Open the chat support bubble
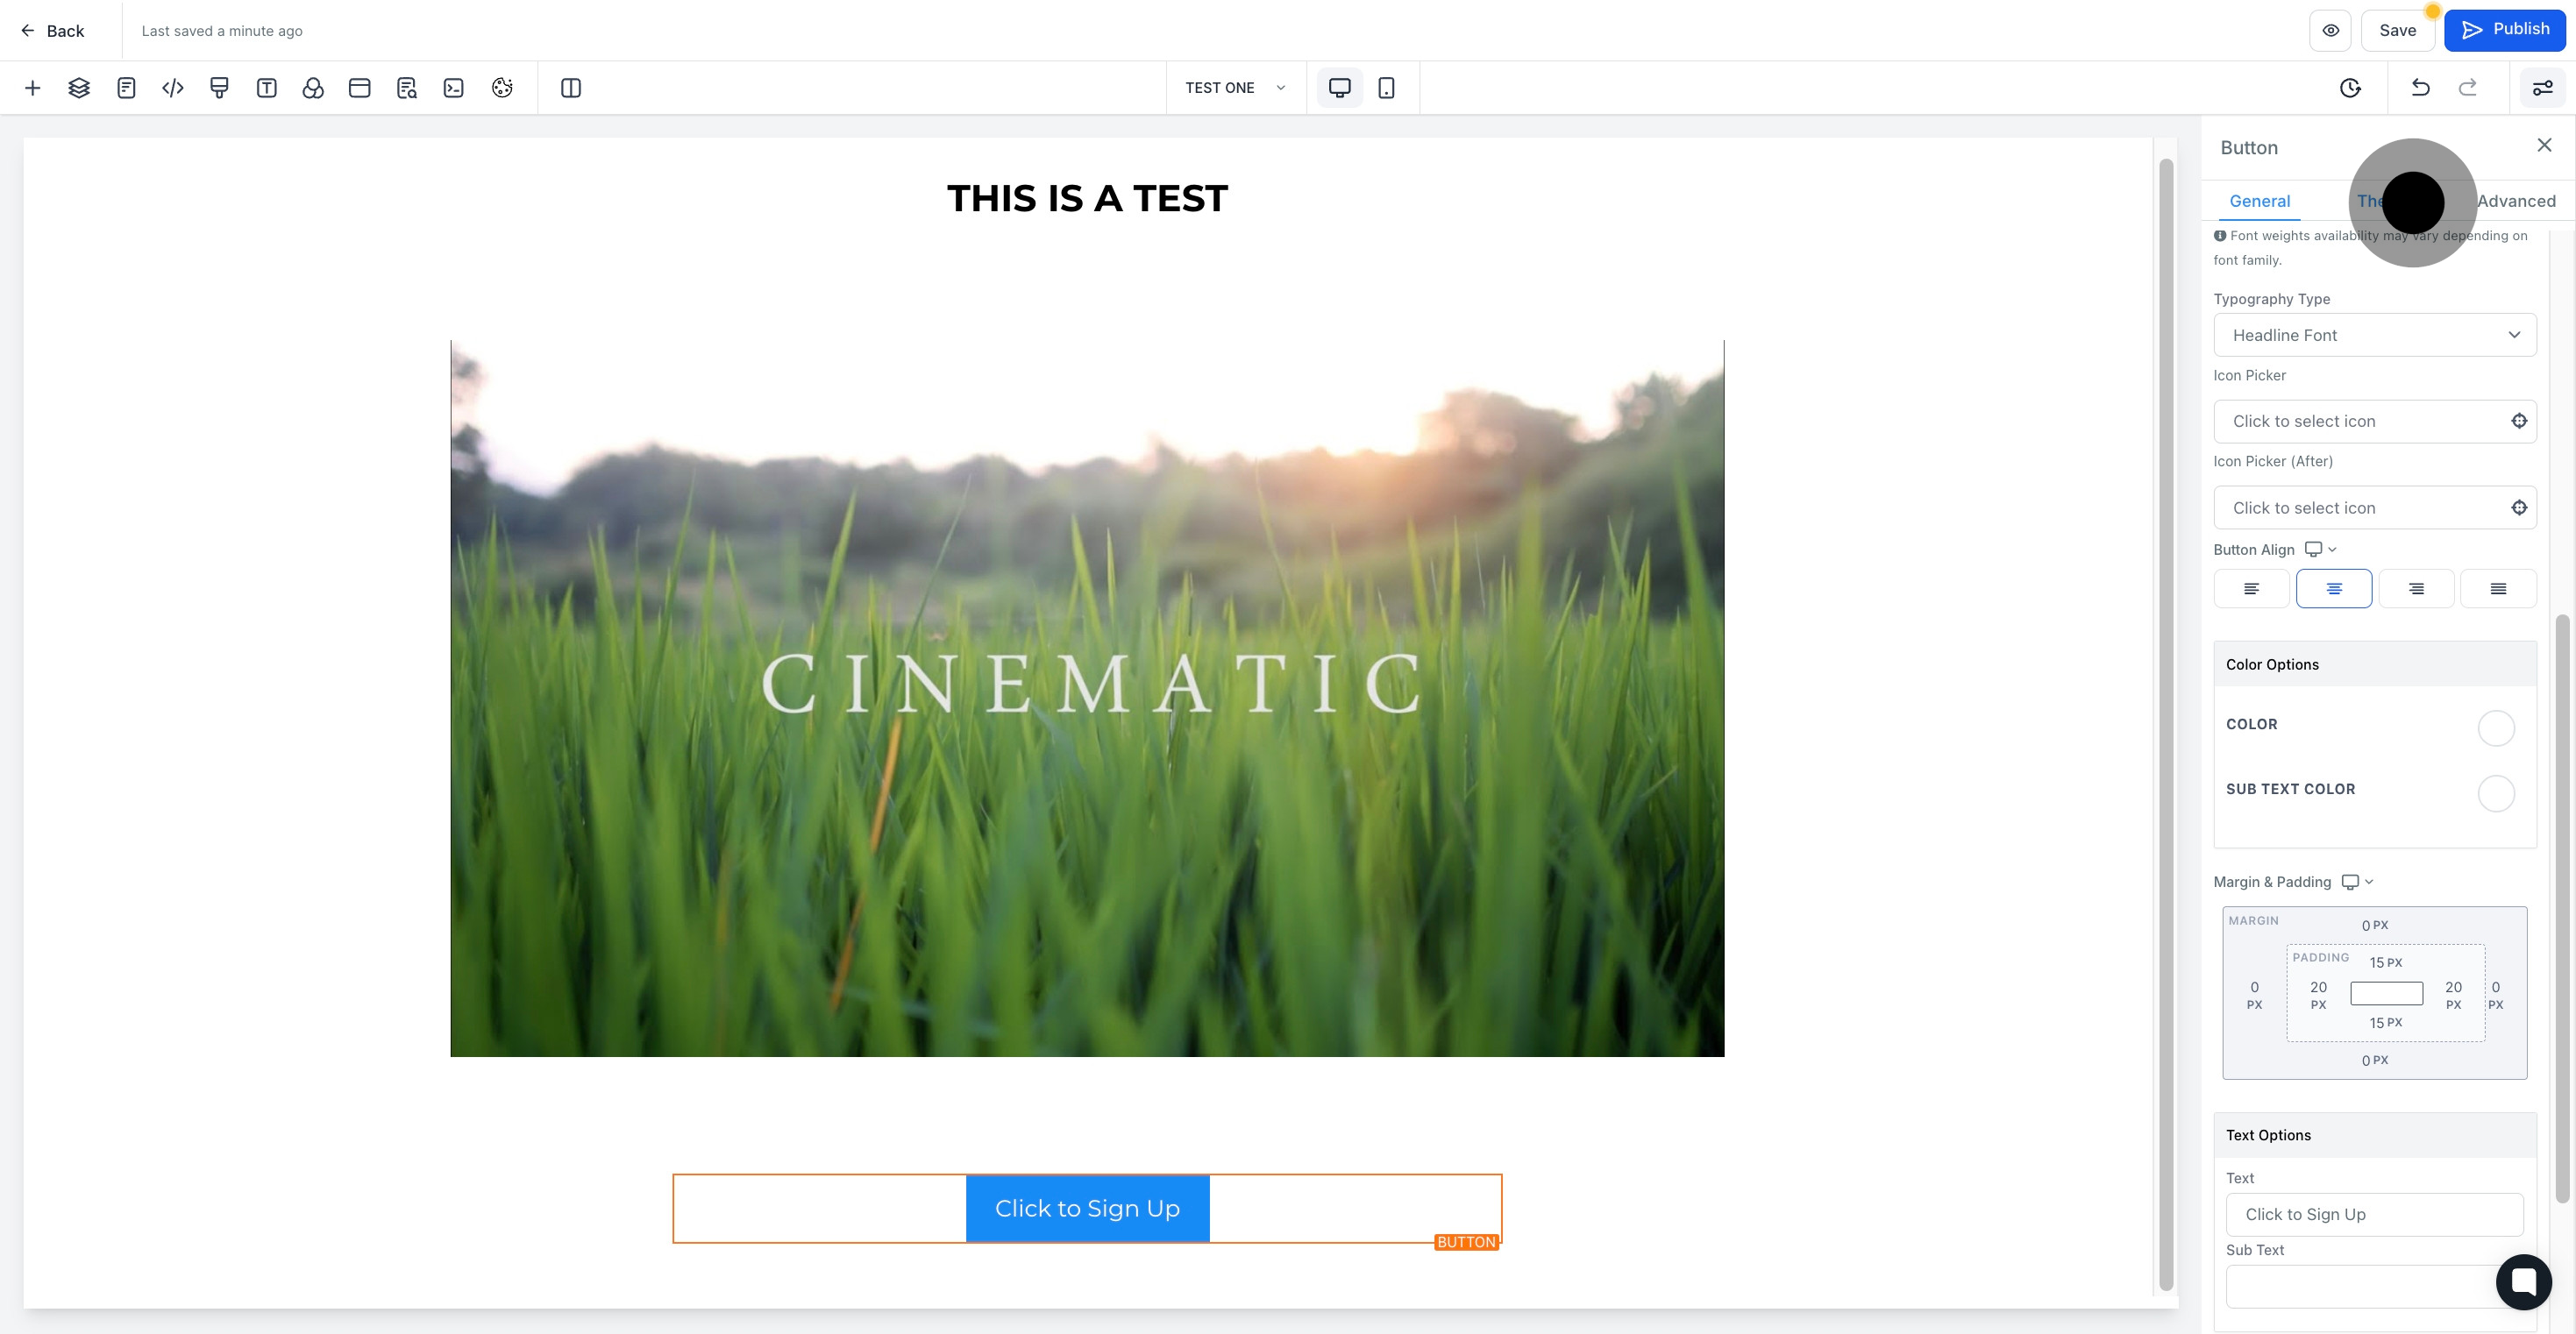 coord(2523,1282)
